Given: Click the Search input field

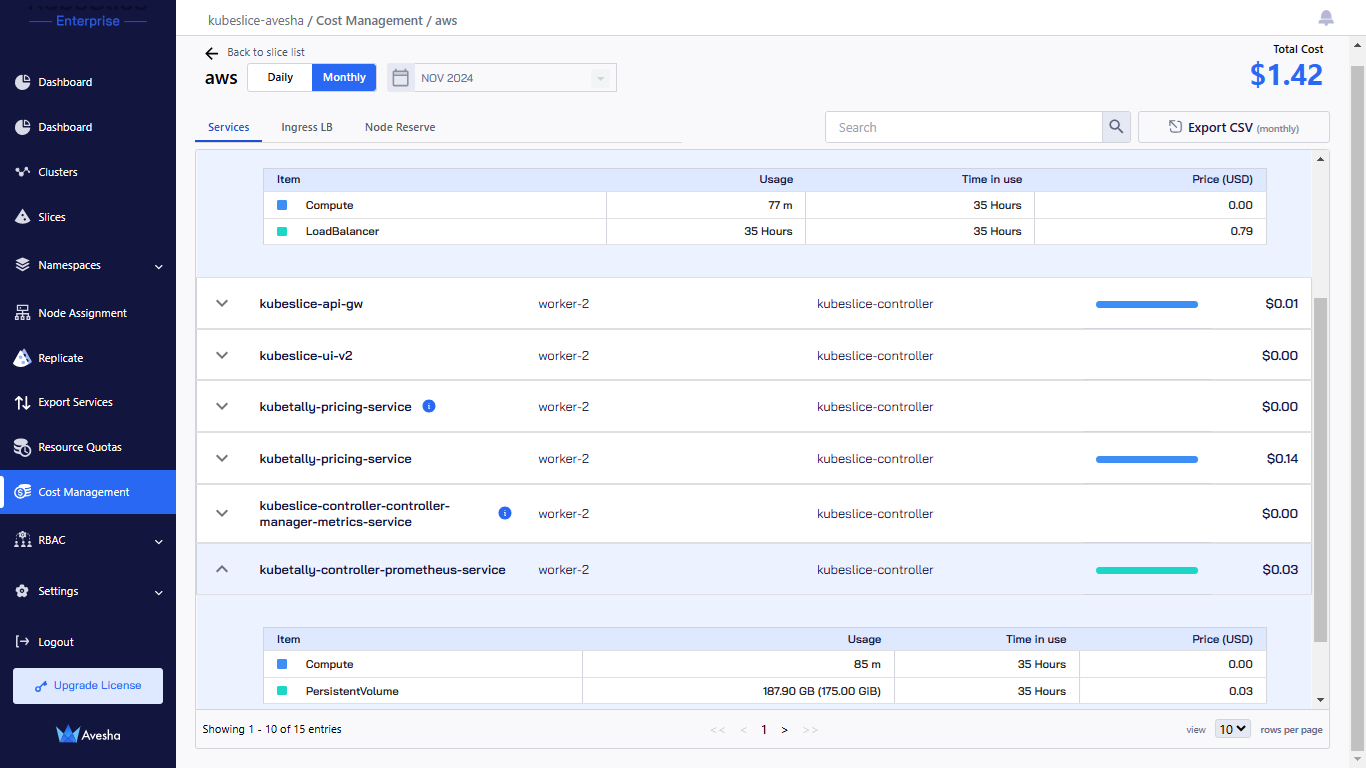Looking at the screenshot, I should [x=964, y=127].
